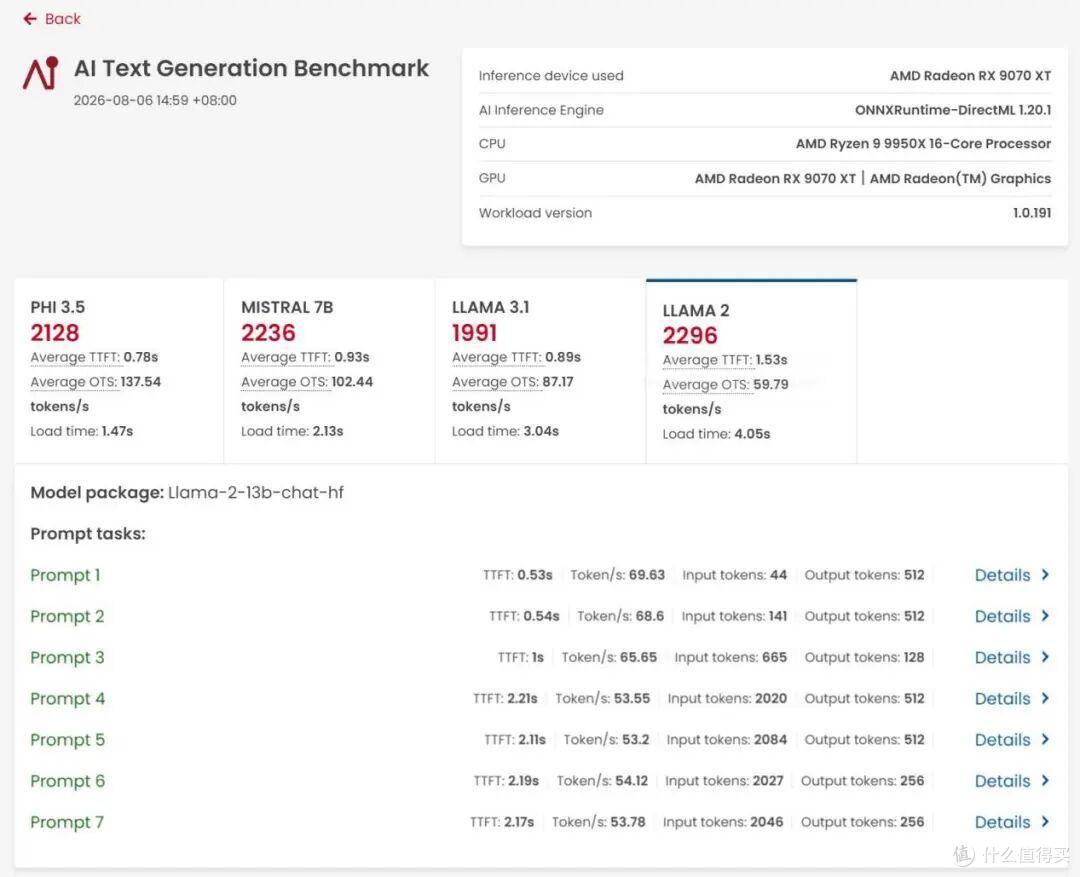Select the LLAMA 2 tab
This screenshot has width=1080, height=877.
click(x=751, y=371)
